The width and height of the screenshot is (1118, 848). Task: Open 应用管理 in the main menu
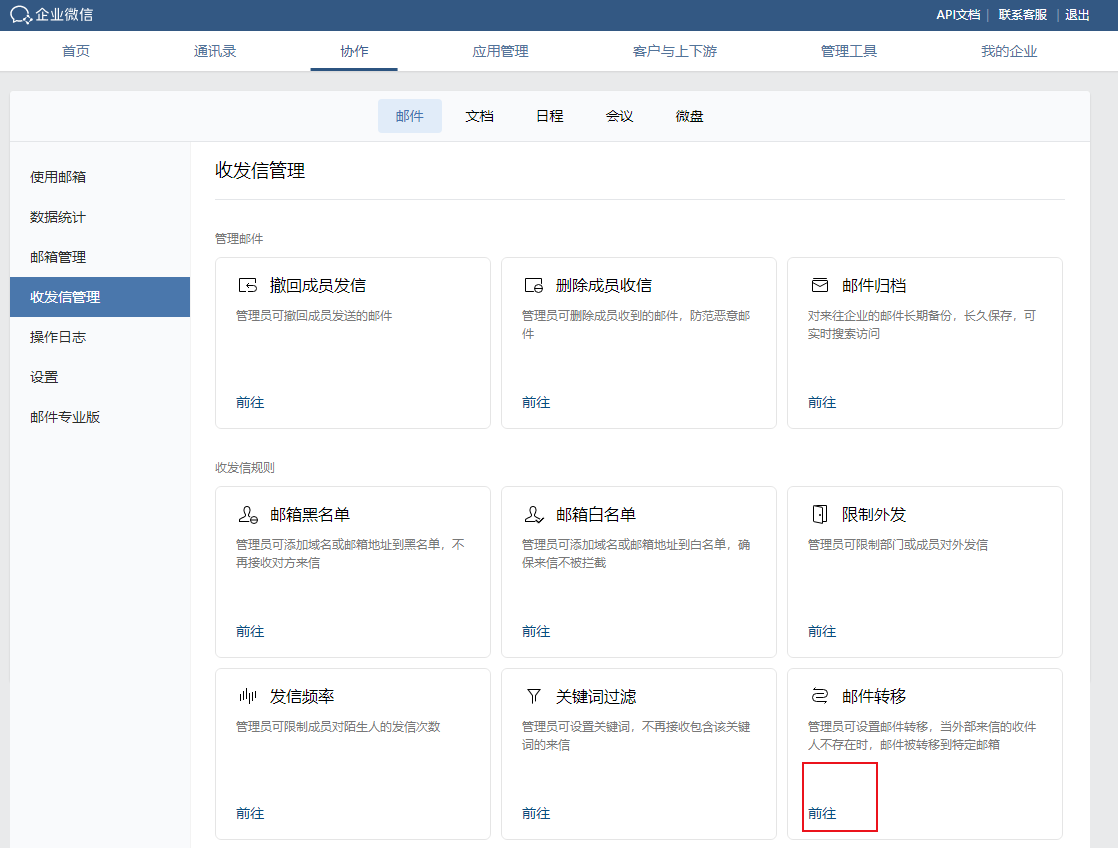500,51
